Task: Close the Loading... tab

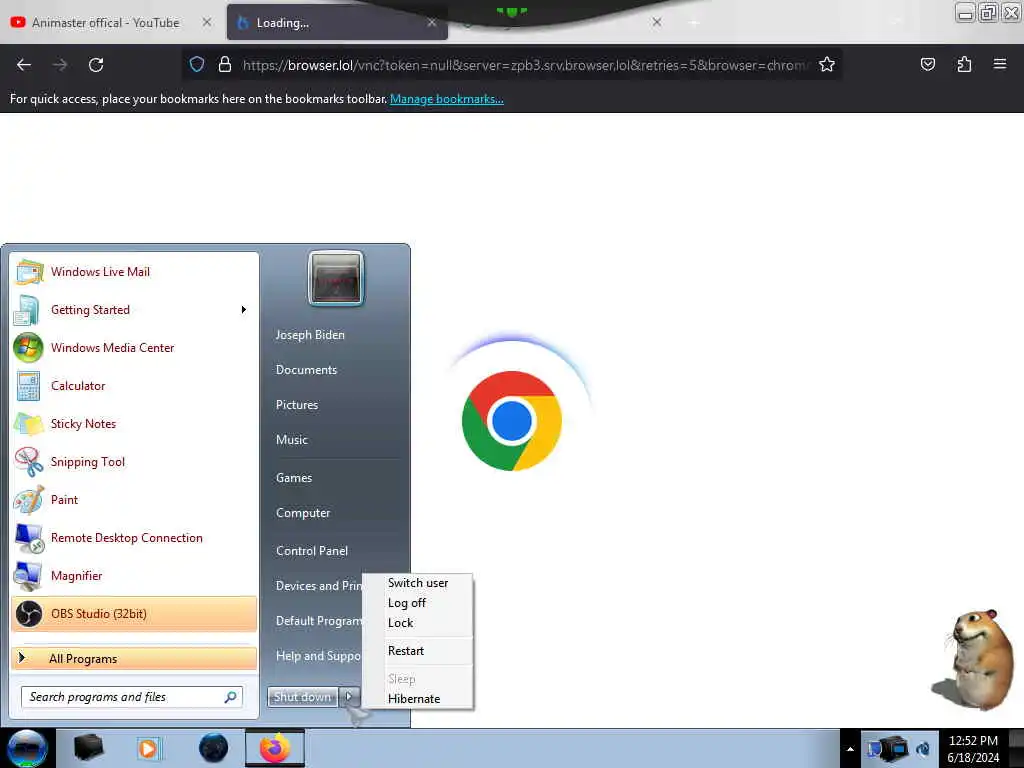Action: (x=432, y=22)
